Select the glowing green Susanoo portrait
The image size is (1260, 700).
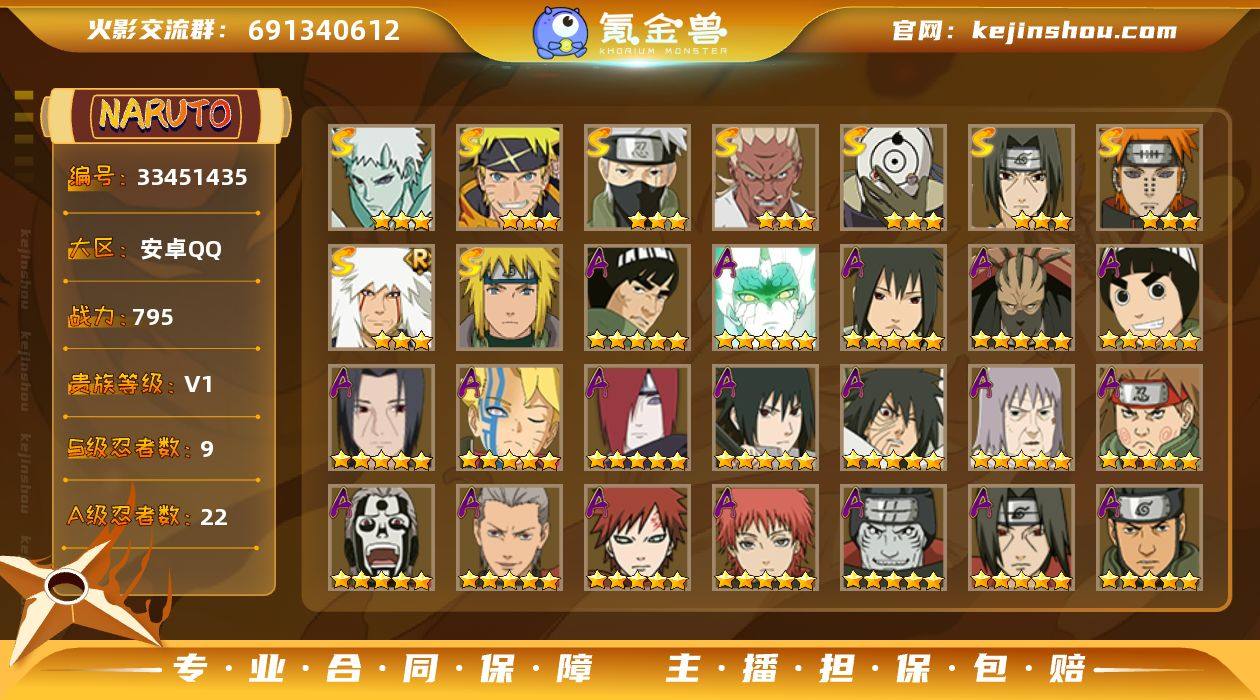[x=765, y=297]
